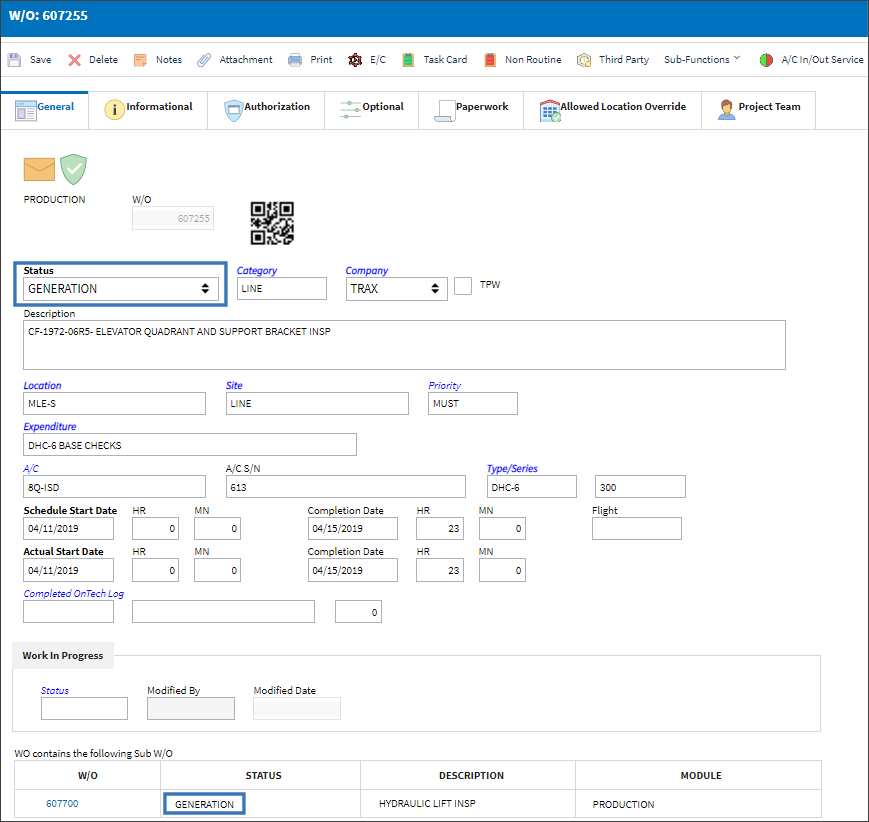Click the green shield checkmark icon
Image resolution: width=869 pixels, height=822 pixels.
[74, 169]
